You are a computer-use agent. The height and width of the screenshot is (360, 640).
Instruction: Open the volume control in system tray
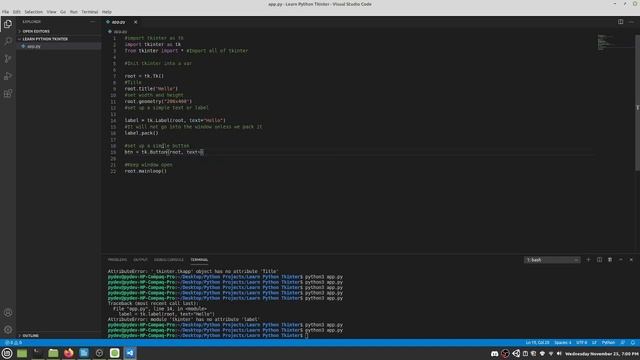coord(559,353)
